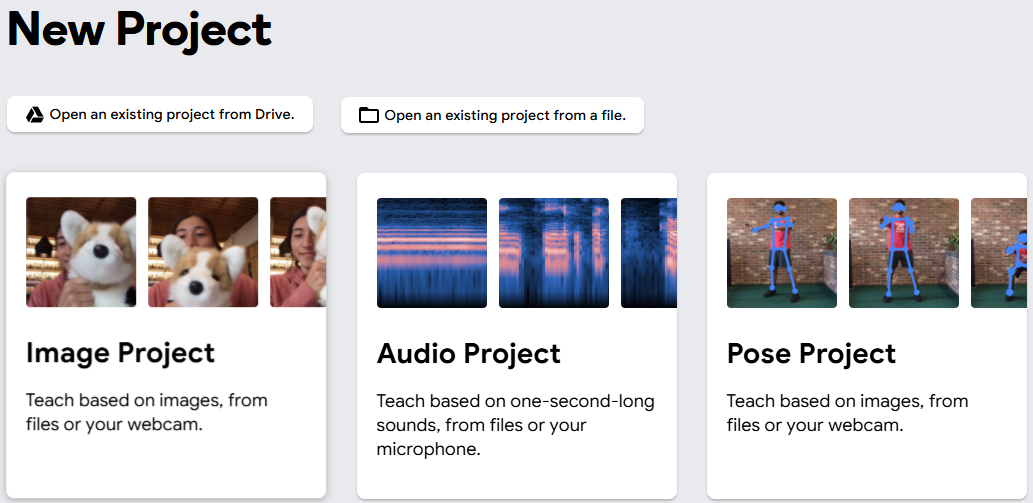Choose the Pose Project title
The image size is (1033, 503).
[x=811, y=354]
